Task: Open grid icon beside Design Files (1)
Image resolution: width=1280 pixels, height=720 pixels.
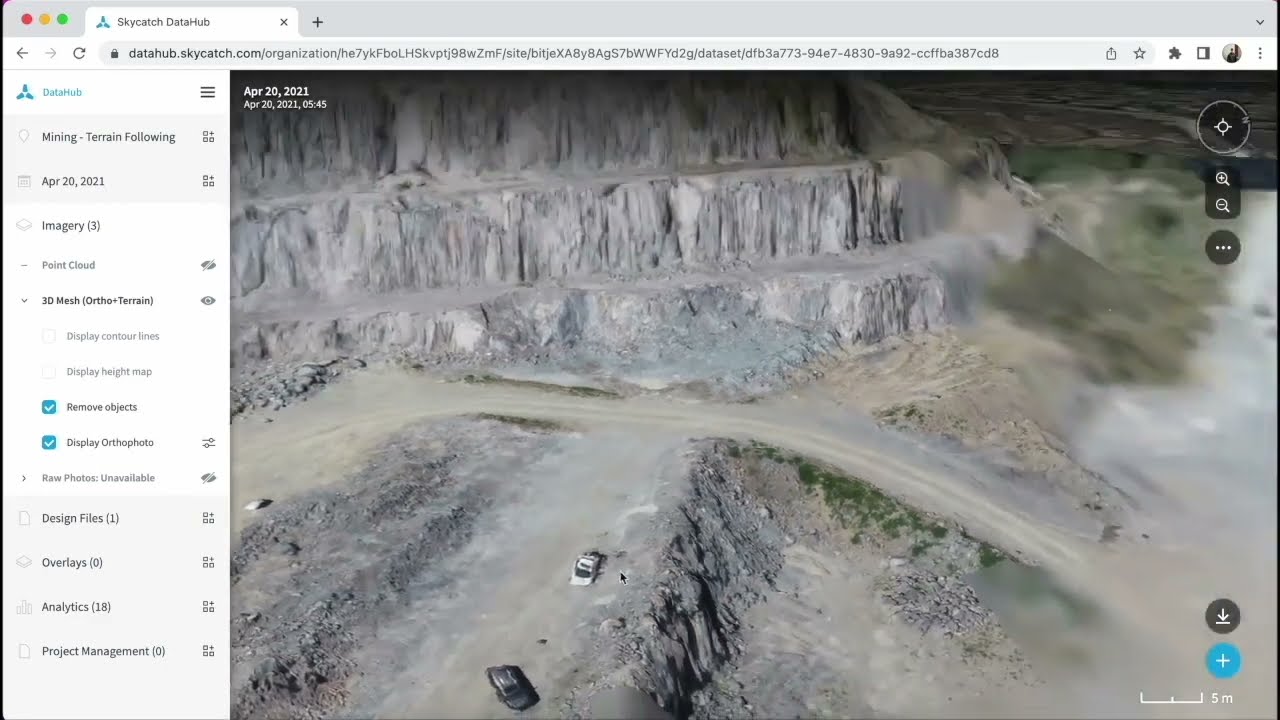Action: [208, 518]
